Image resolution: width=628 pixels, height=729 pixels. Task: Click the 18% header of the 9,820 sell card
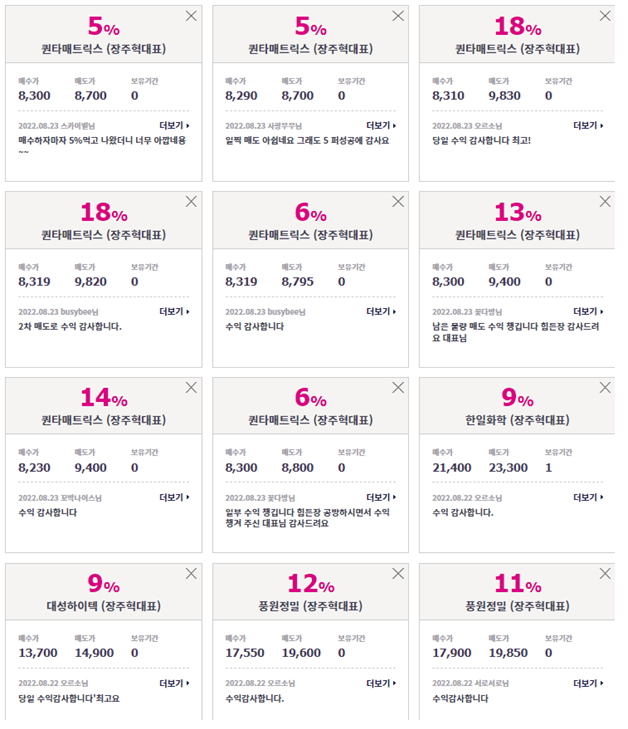(104, 212)
